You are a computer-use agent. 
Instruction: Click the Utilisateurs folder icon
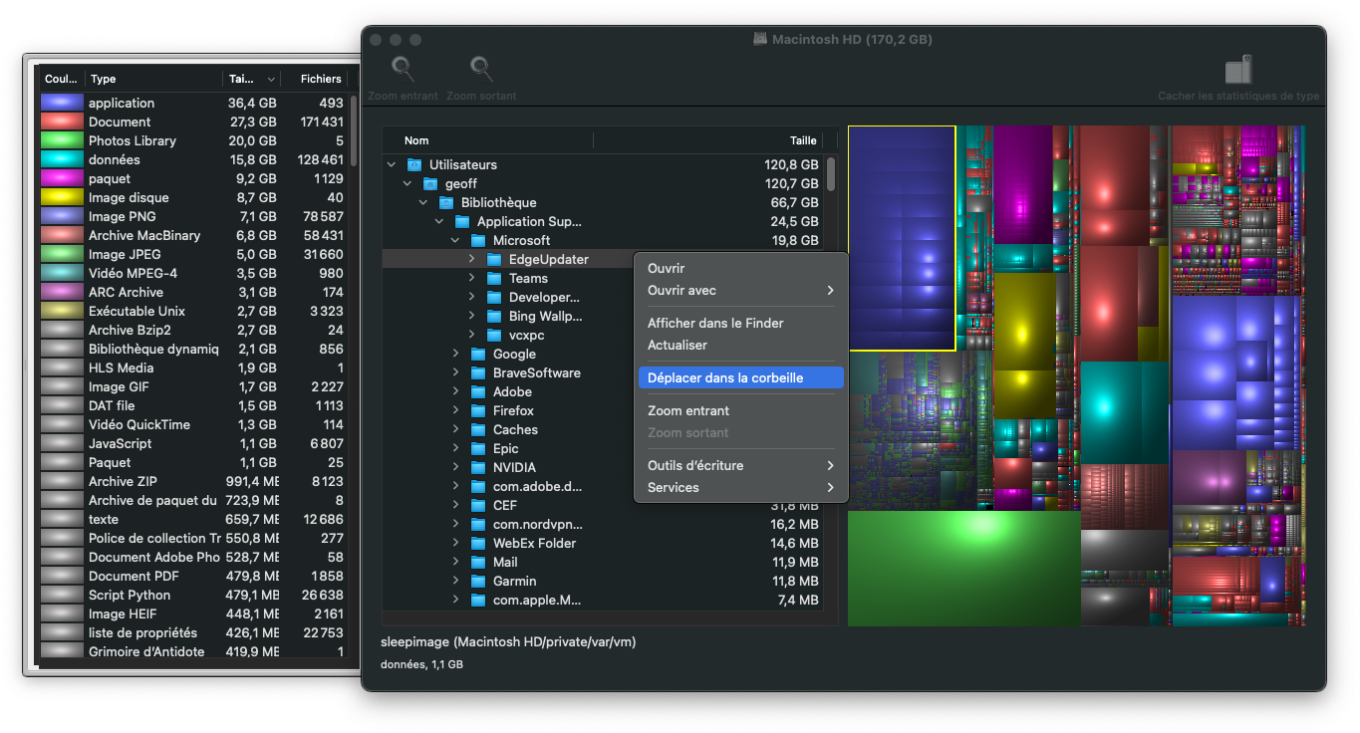click(x=414, y=165)
